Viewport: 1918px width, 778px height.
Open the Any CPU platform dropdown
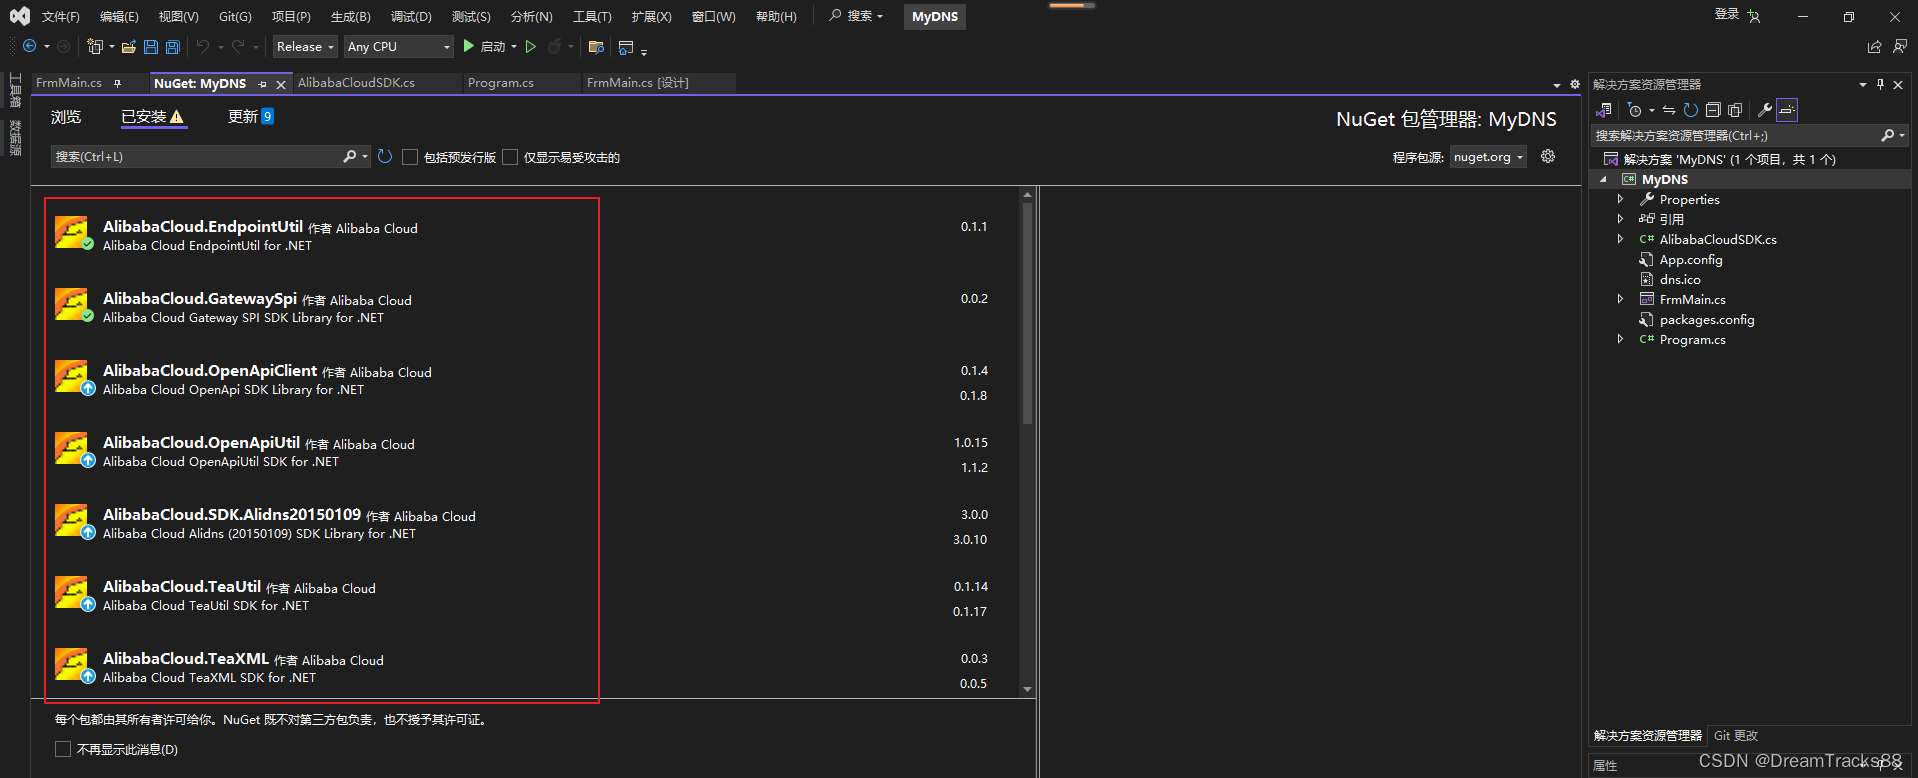[x=398, y=46]
